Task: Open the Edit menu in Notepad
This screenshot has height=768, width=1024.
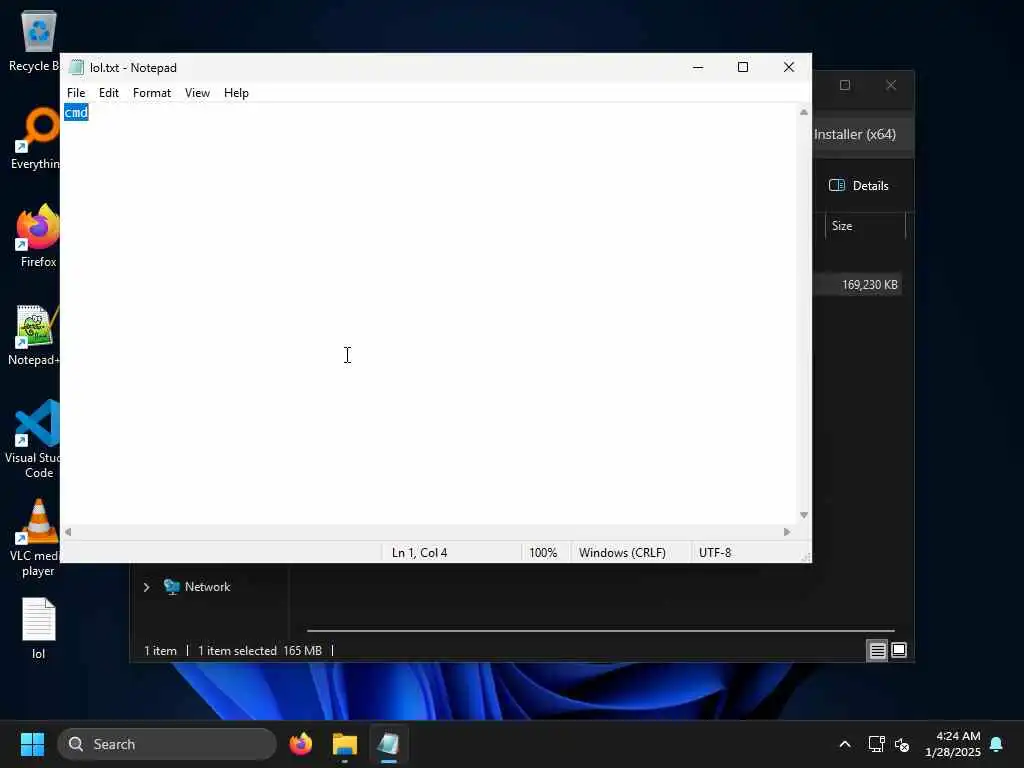Action: point(108,93)
